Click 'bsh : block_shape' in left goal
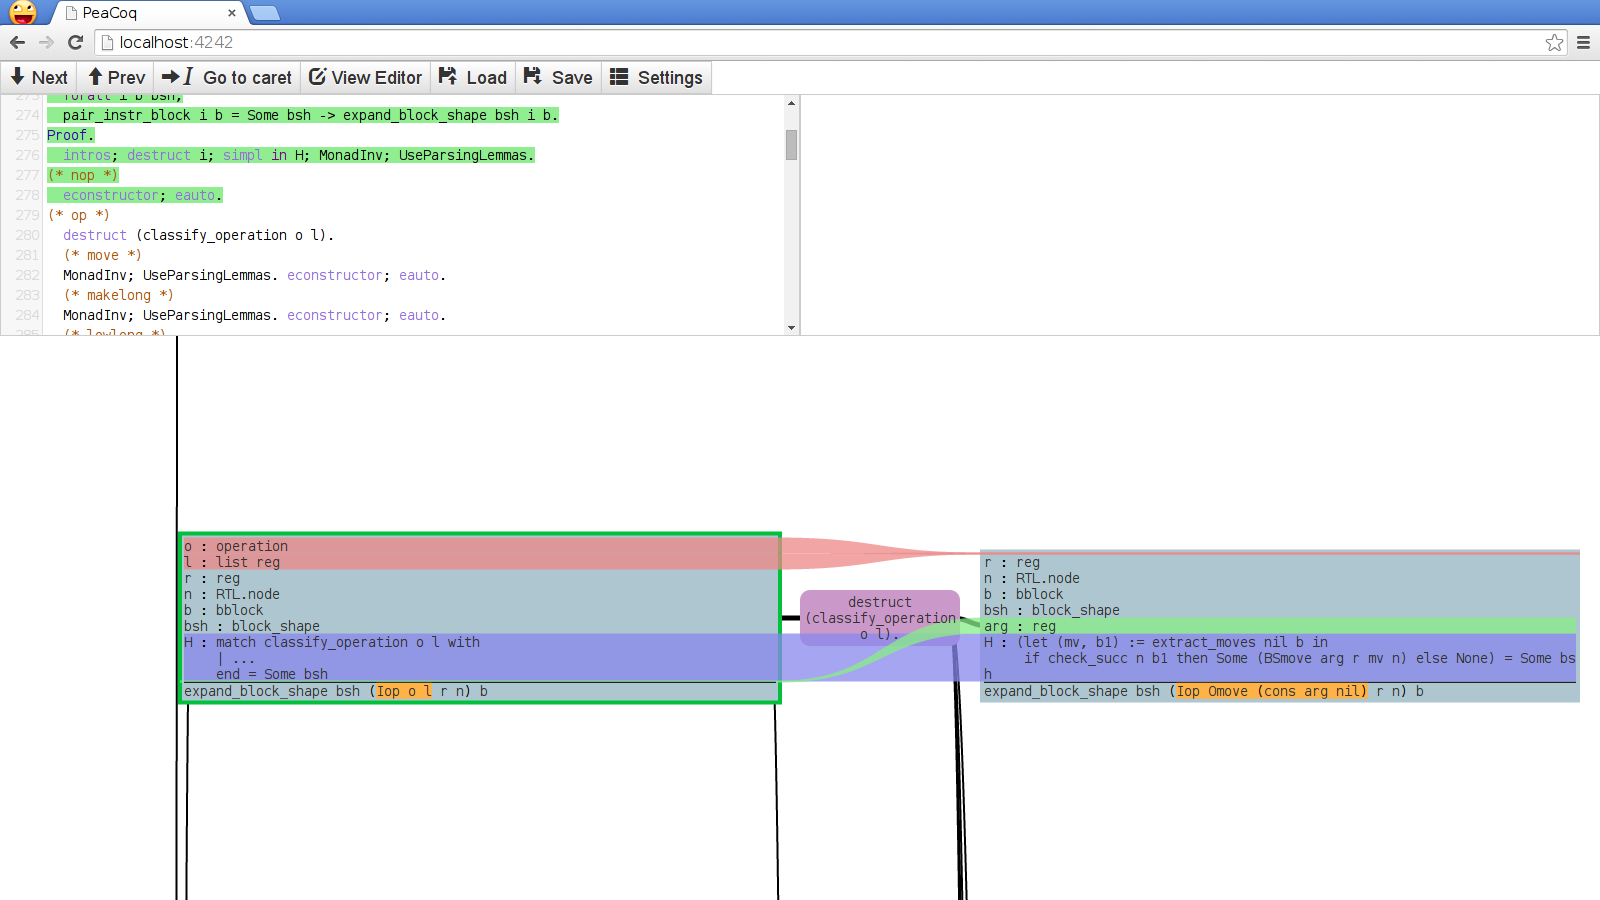The height and width of the screenshot is (900, 1600). [252, 626]
